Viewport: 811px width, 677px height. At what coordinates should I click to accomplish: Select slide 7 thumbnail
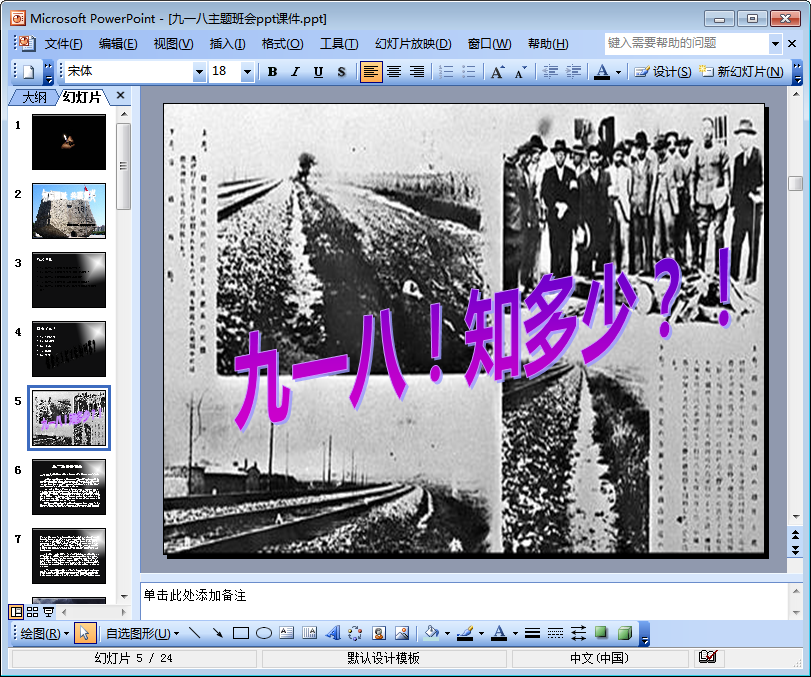[x=69, y=556]
